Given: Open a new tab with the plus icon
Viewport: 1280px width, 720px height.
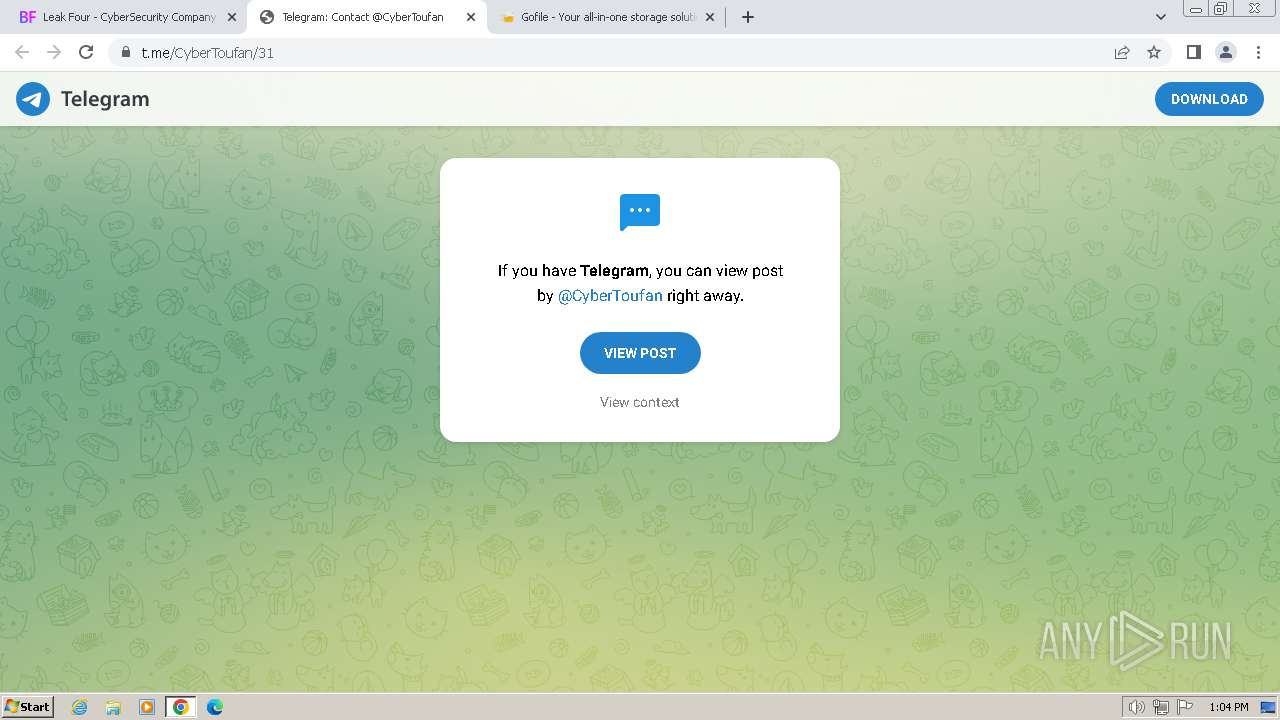Looking at the screenshot, I should click(x=748, y=17).
